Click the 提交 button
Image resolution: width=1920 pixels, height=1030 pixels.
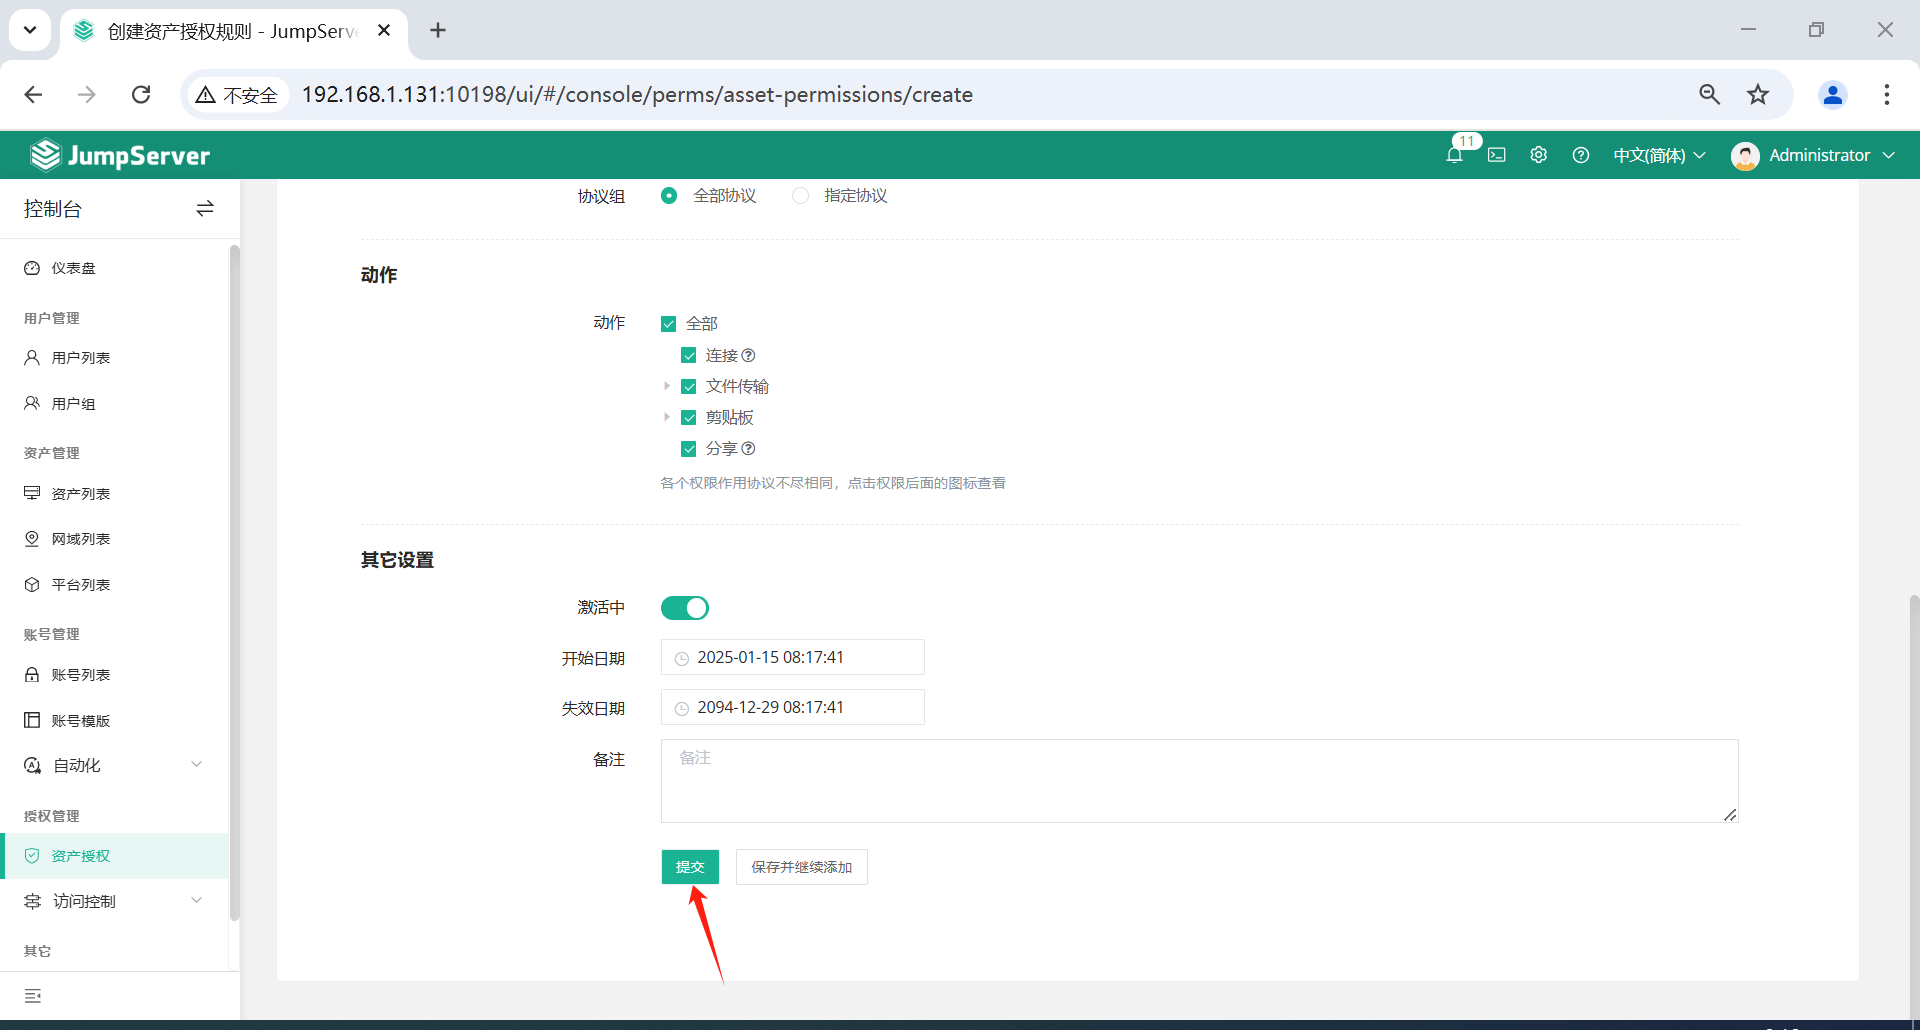click(x=690, y=867)
